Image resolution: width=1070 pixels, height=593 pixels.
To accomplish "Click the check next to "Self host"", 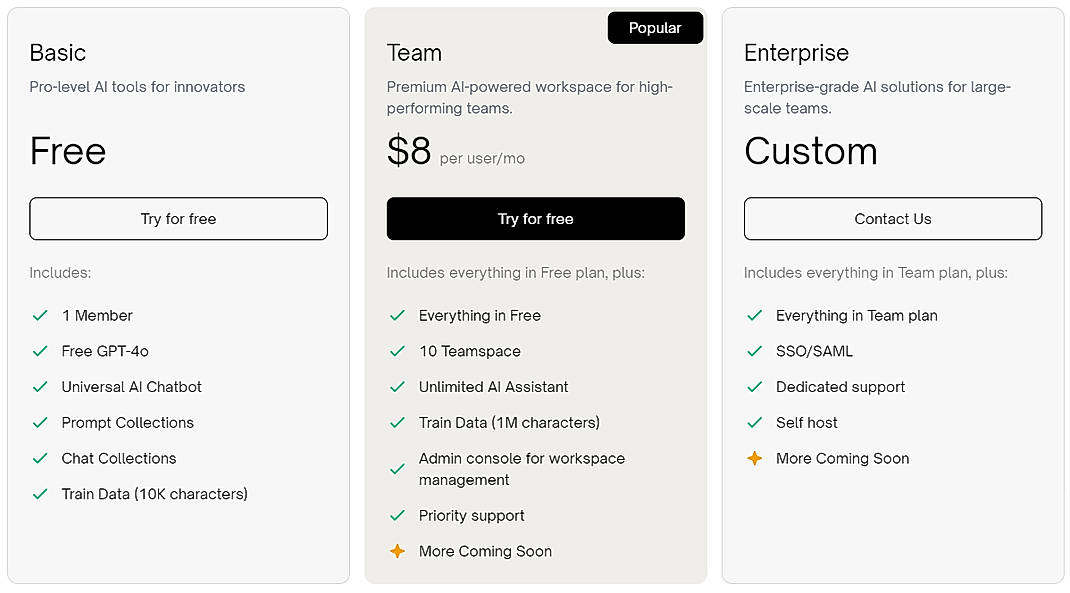I will click(754, 422).
